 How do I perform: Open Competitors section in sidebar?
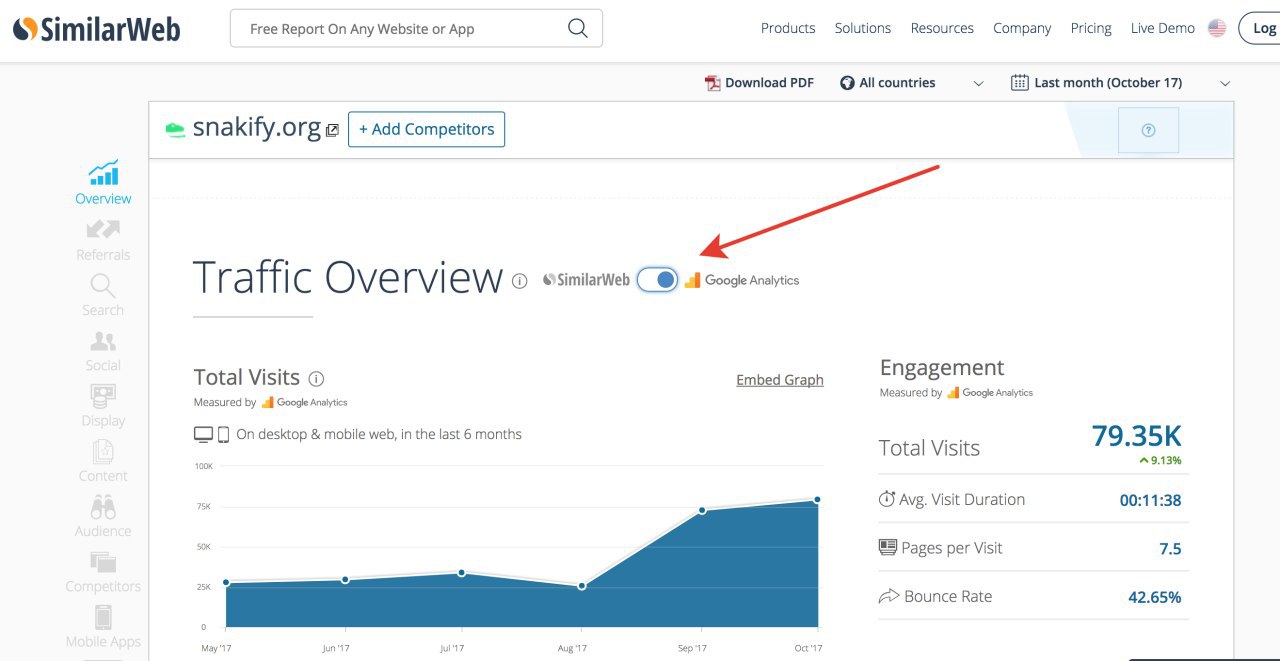tap(103, 572)
